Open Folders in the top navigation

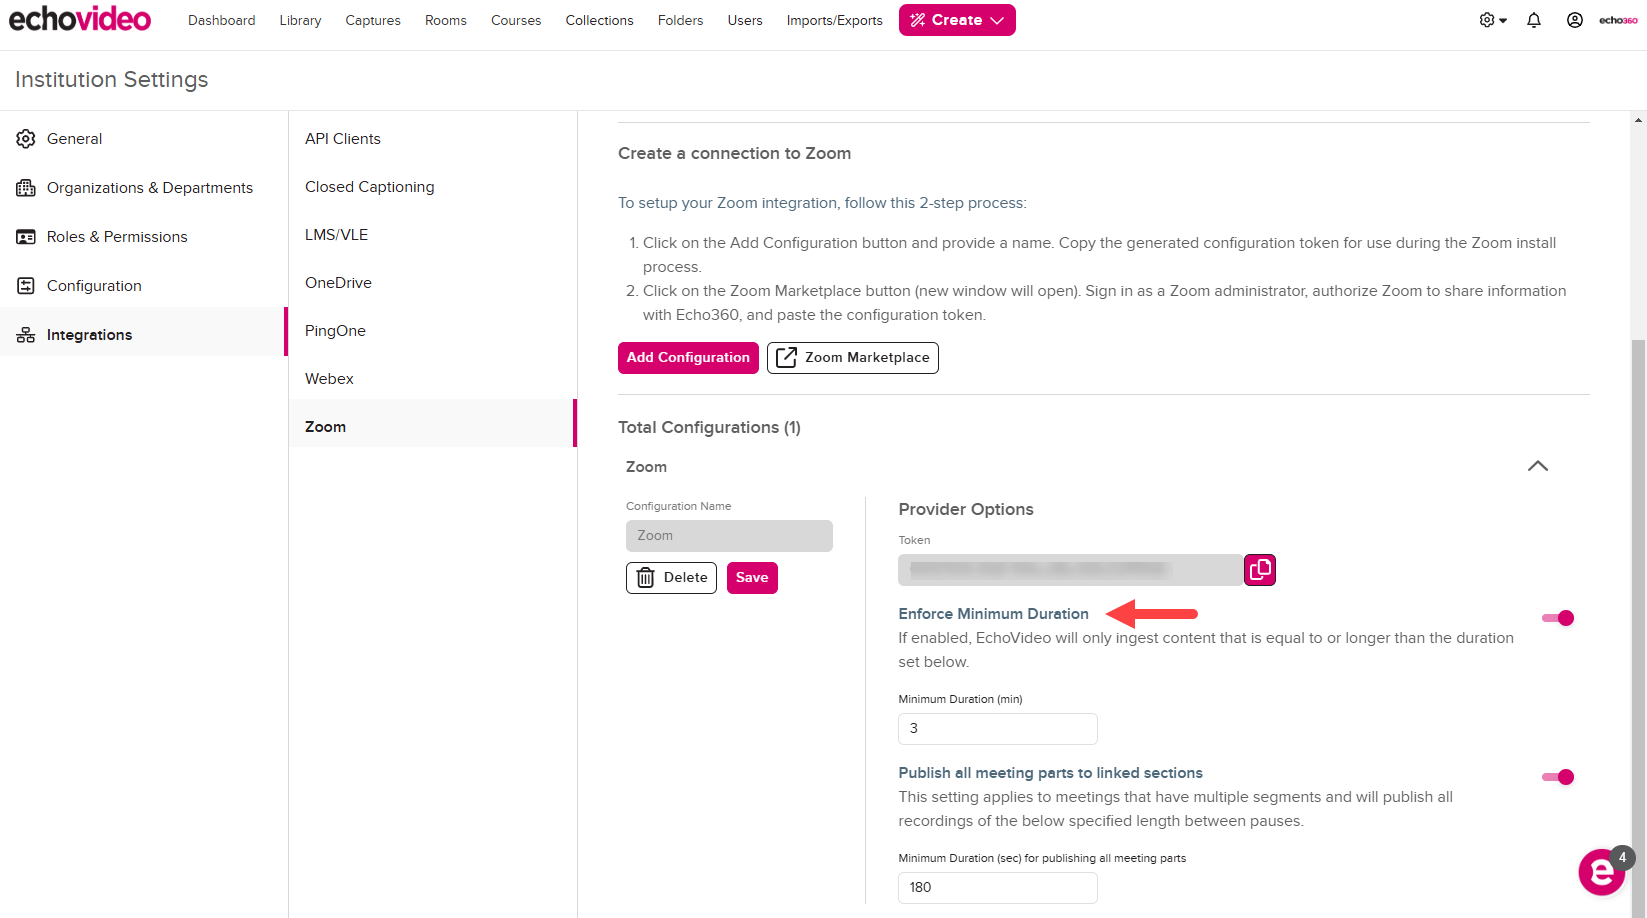tap(680, 20)
